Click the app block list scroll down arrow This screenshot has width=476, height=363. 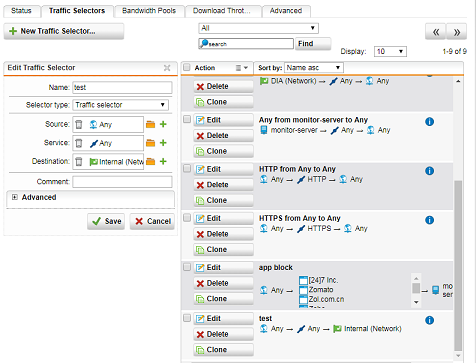coord(416,302)
